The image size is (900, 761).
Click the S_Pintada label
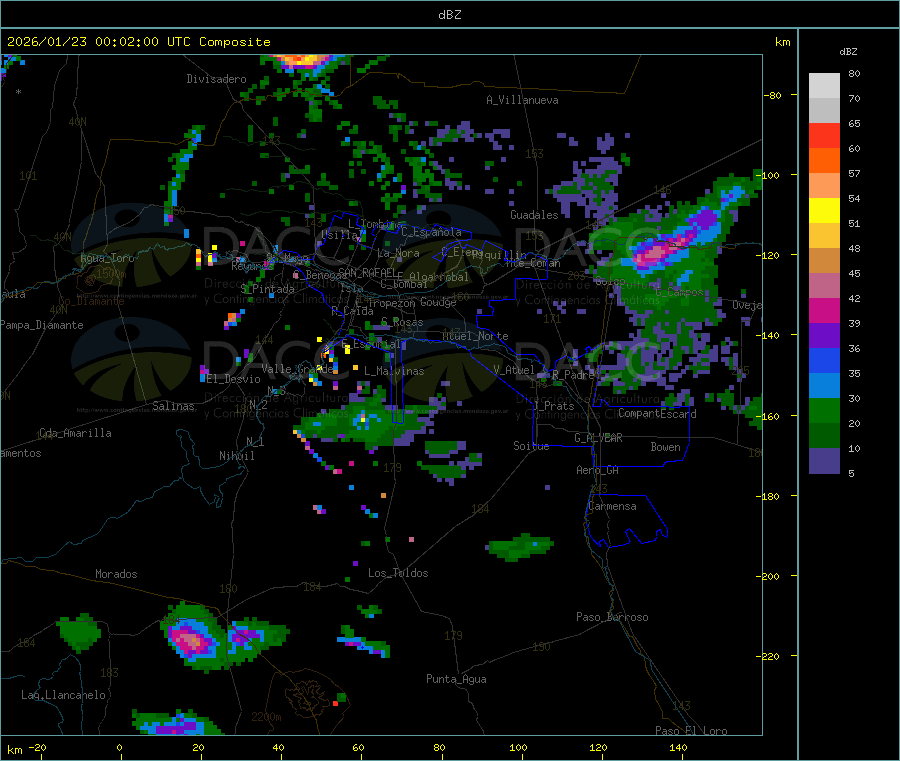point(267,289)
